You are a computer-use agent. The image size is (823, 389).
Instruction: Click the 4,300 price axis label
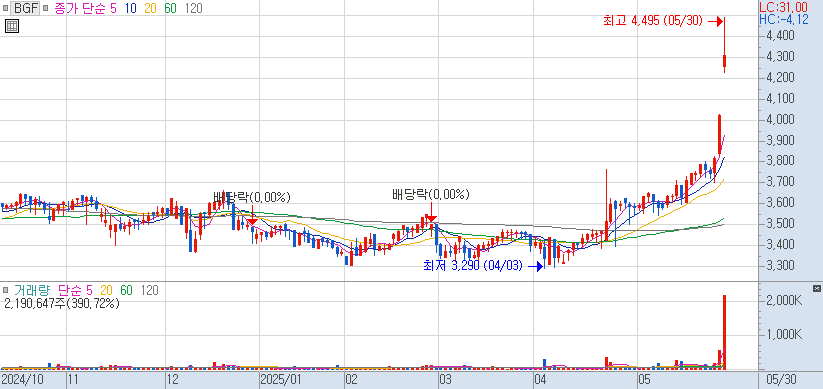tap(780, 57)
